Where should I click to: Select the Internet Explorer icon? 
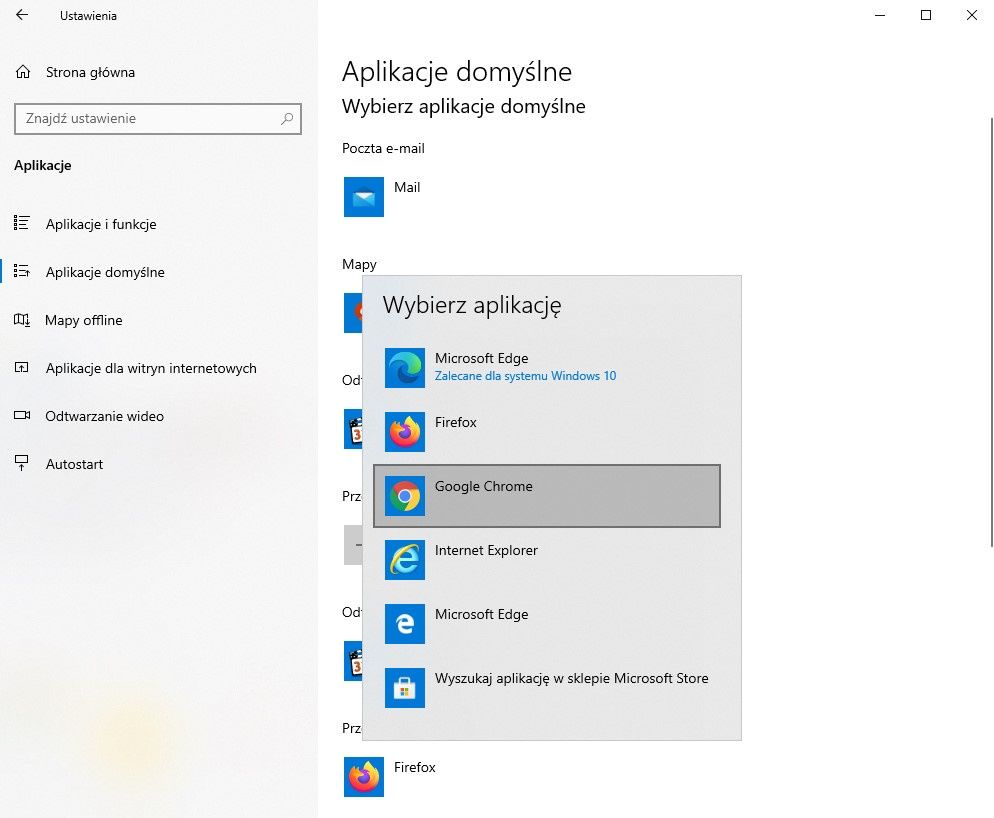point(404,560)
